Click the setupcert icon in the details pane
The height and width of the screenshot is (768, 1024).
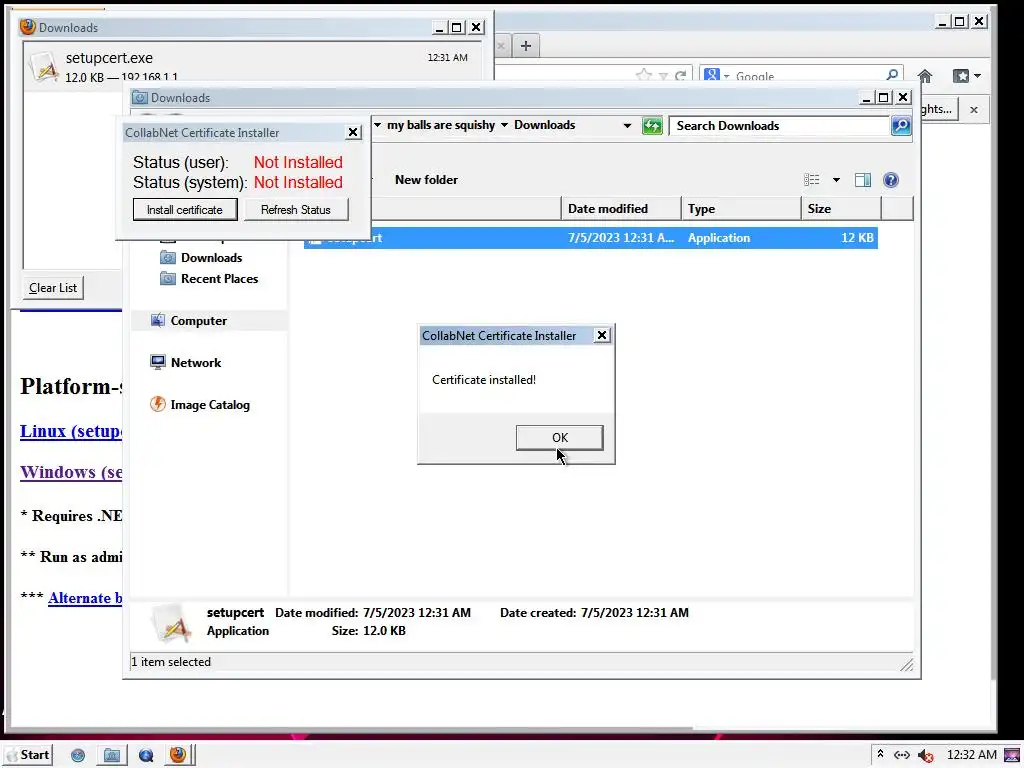pyautogui.click(x=170, y=622)
